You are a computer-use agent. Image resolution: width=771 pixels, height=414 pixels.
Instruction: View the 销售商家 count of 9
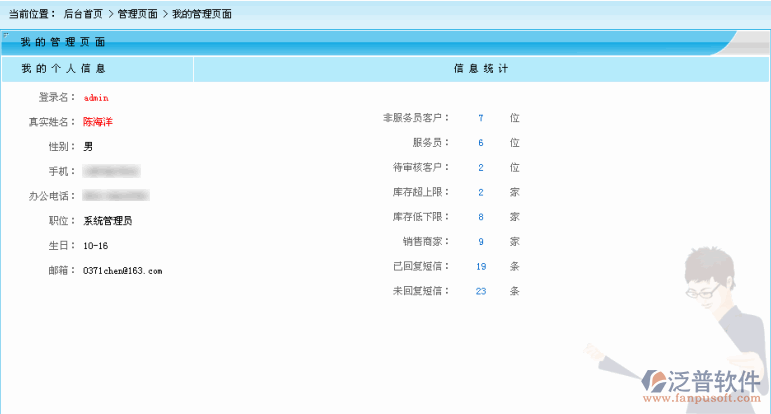click(x=481, y=242)
